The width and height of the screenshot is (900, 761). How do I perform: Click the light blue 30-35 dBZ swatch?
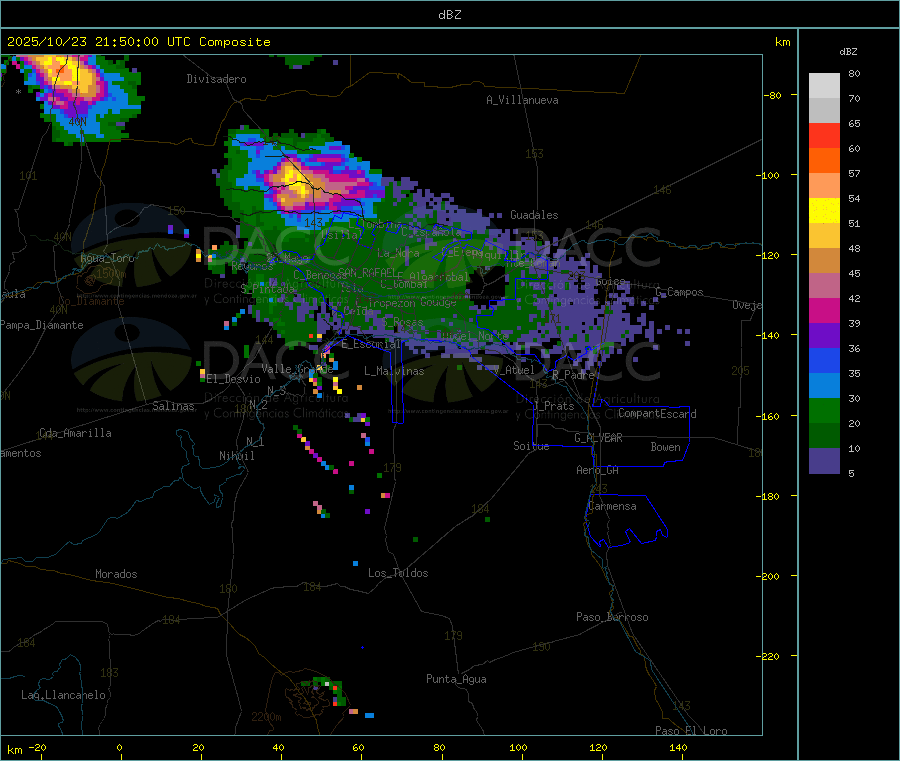(824, 386)
